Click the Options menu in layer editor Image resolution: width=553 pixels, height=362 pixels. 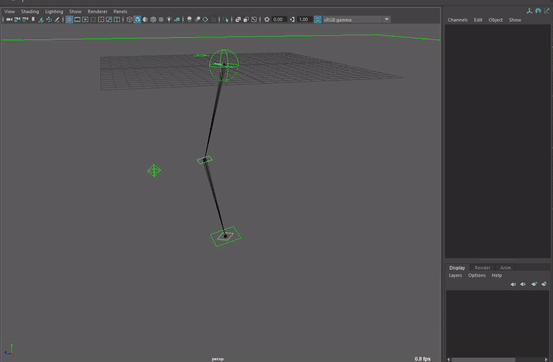477,276
